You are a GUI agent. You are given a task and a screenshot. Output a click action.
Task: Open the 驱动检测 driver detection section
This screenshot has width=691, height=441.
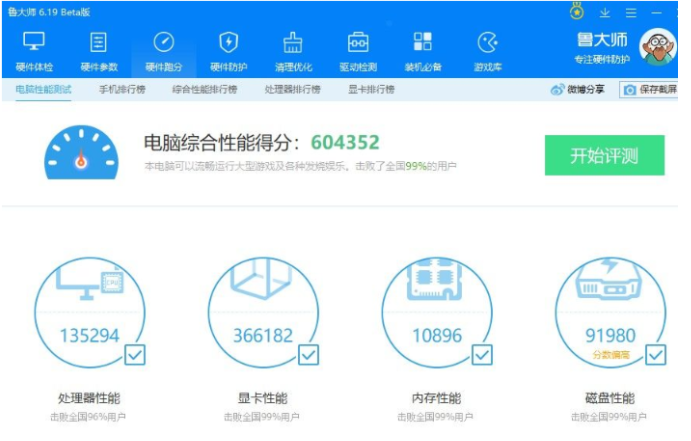[x=358, y=52]
